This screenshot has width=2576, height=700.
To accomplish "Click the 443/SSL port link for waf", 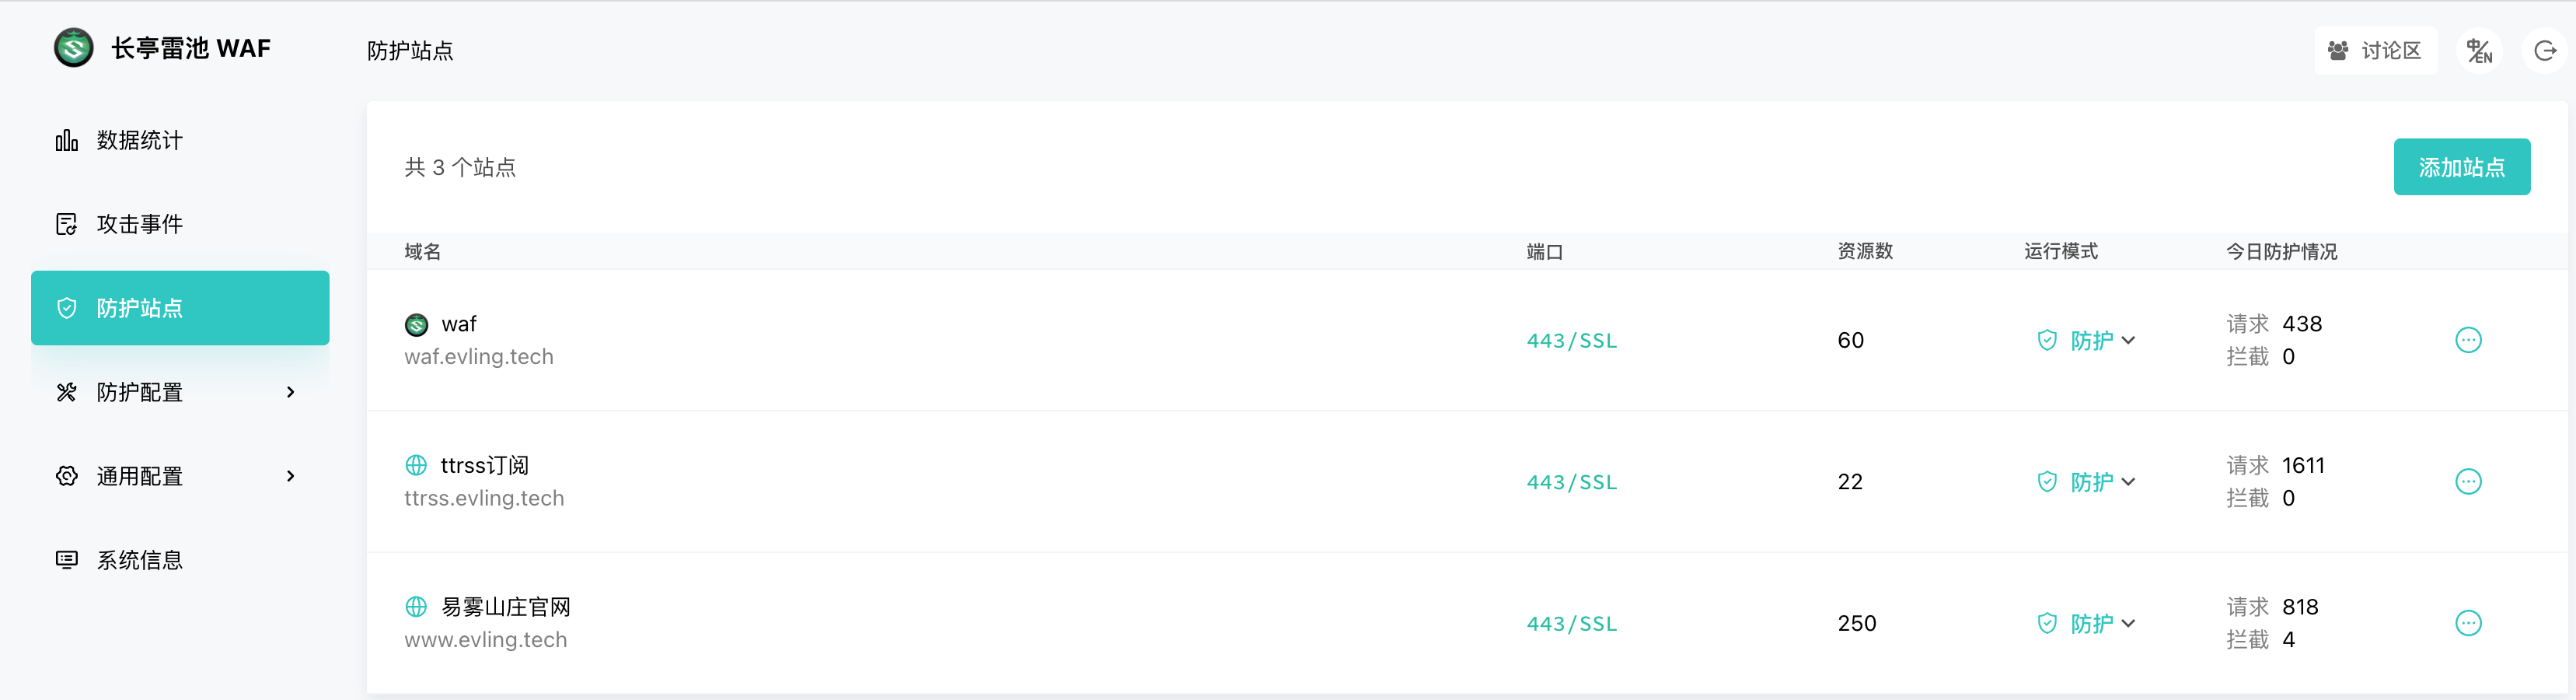I will tap(1571, 341).
